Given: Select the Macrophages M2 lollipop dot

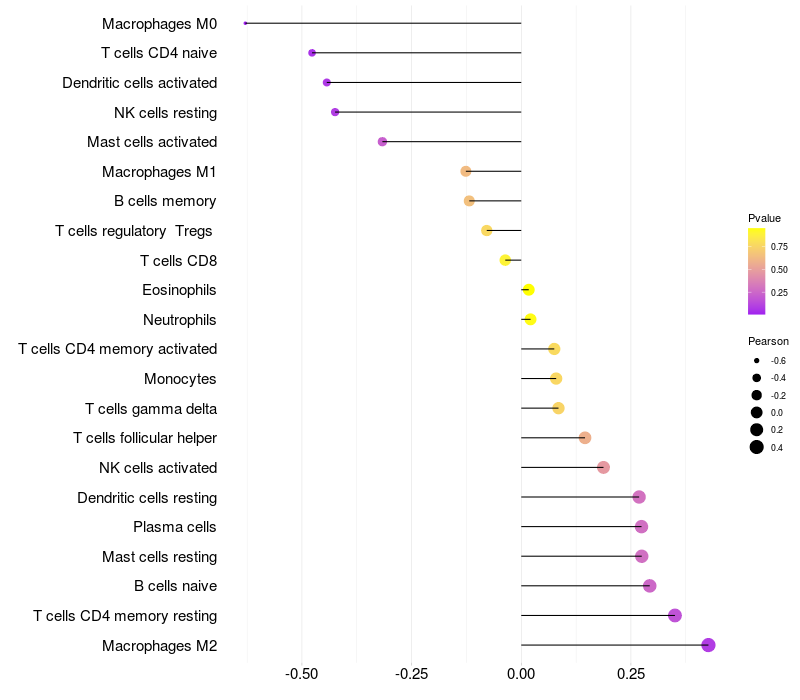Looking at the screenshot, I should (708, 645).
